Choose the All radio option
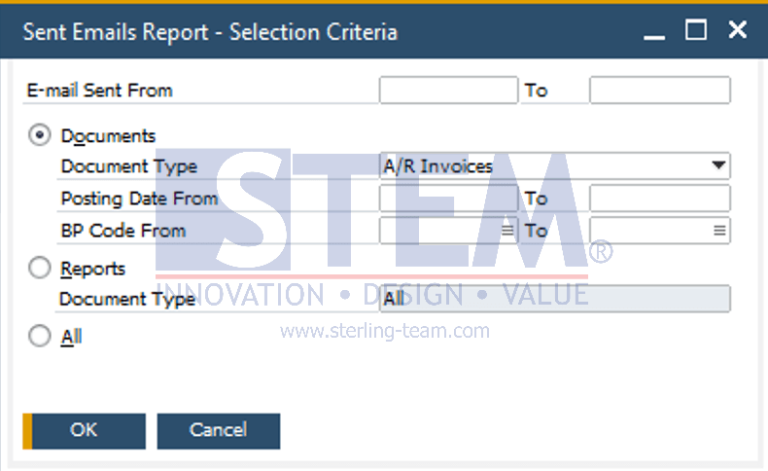This screenshot has width=768, height=471. tap(41, 337)
